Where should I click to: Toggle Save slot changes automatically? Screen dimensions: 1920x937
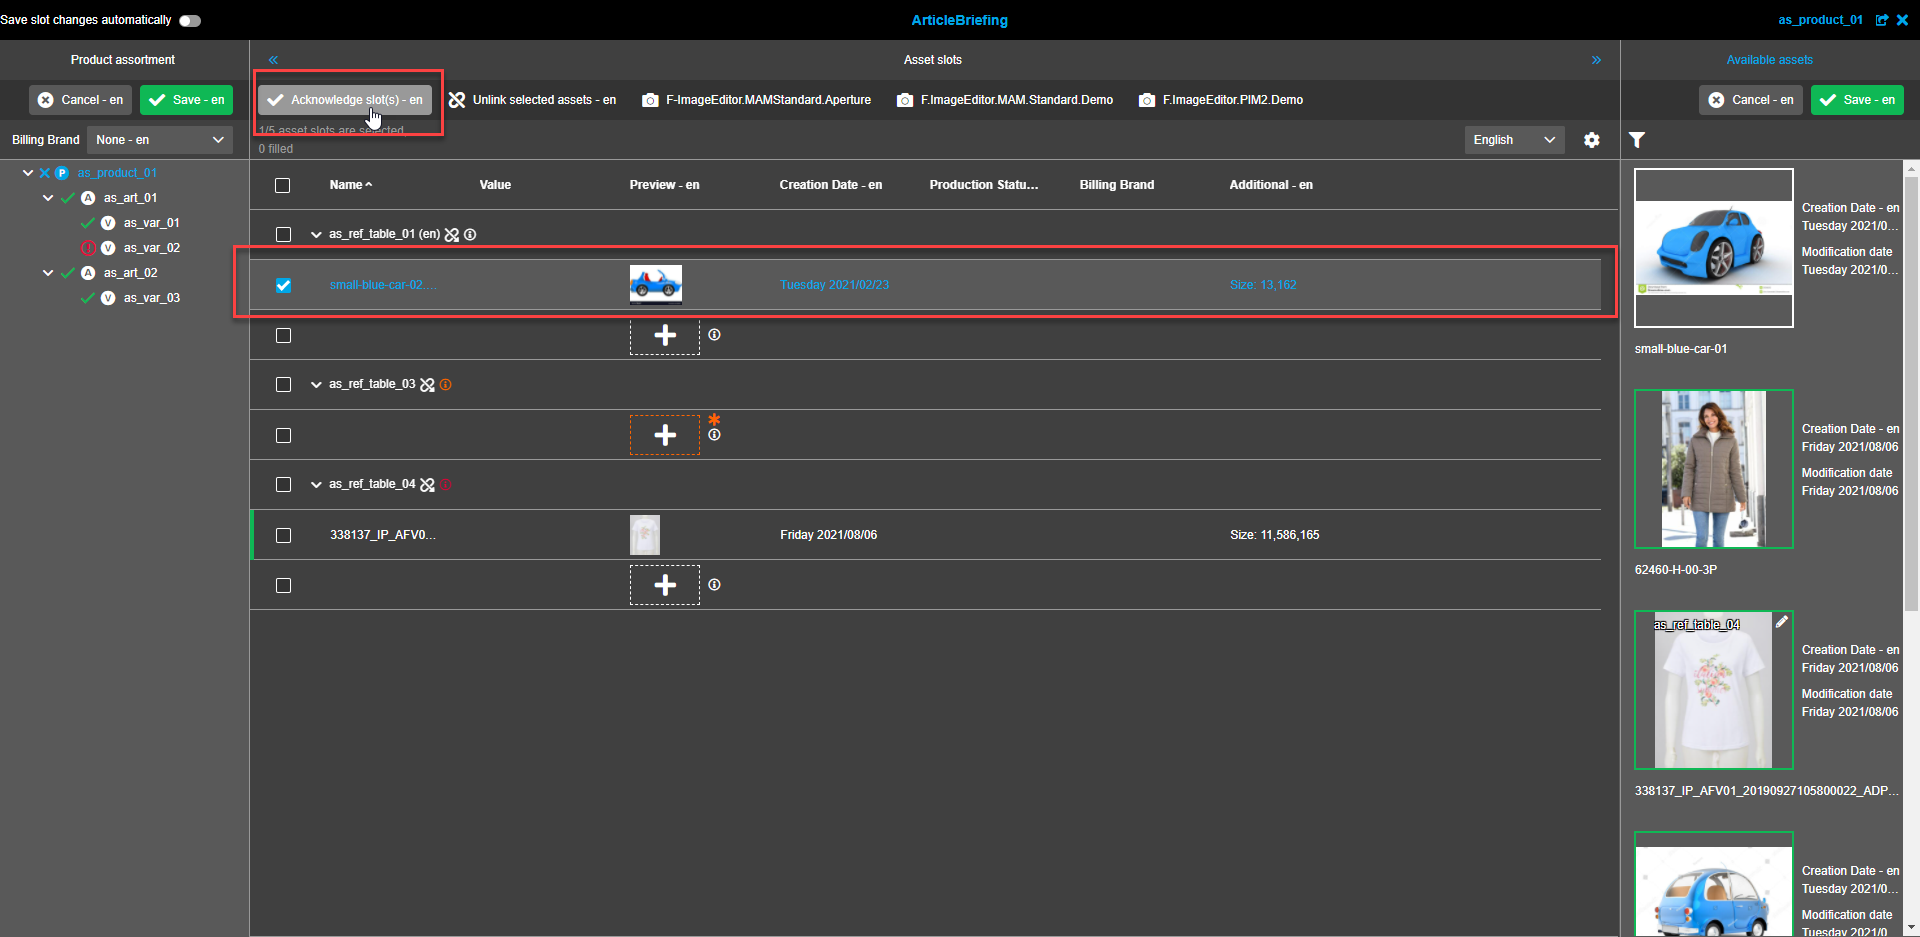189,20
